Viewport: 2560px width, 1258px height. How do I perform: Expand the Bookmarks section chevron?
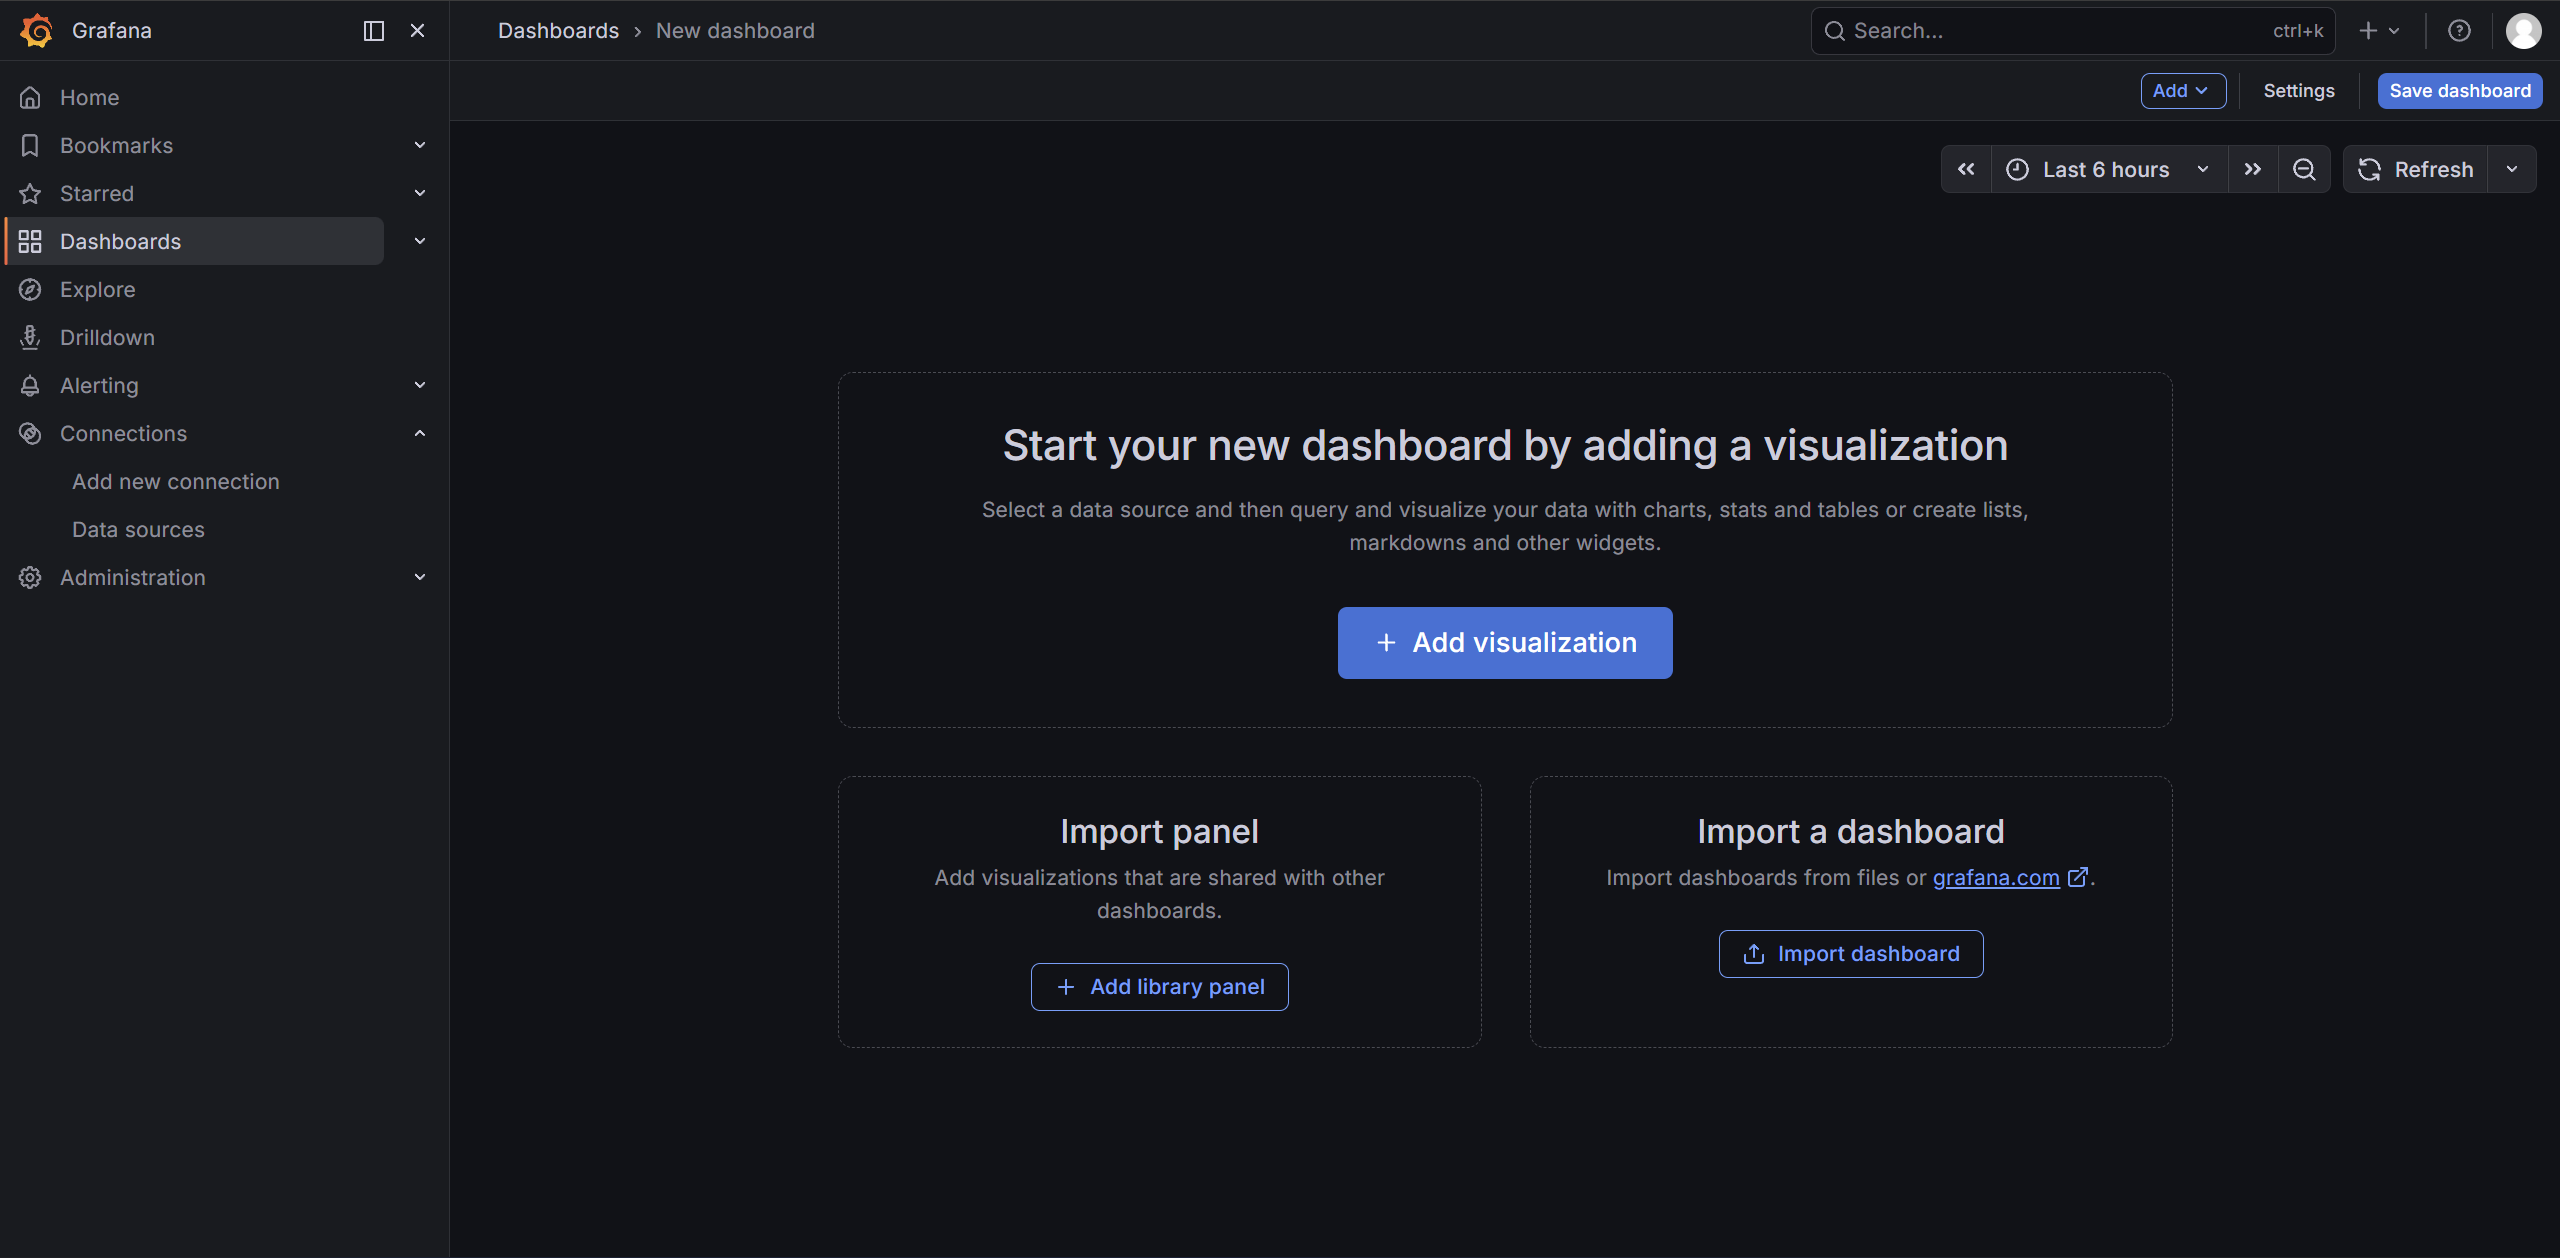pos(420,145)
